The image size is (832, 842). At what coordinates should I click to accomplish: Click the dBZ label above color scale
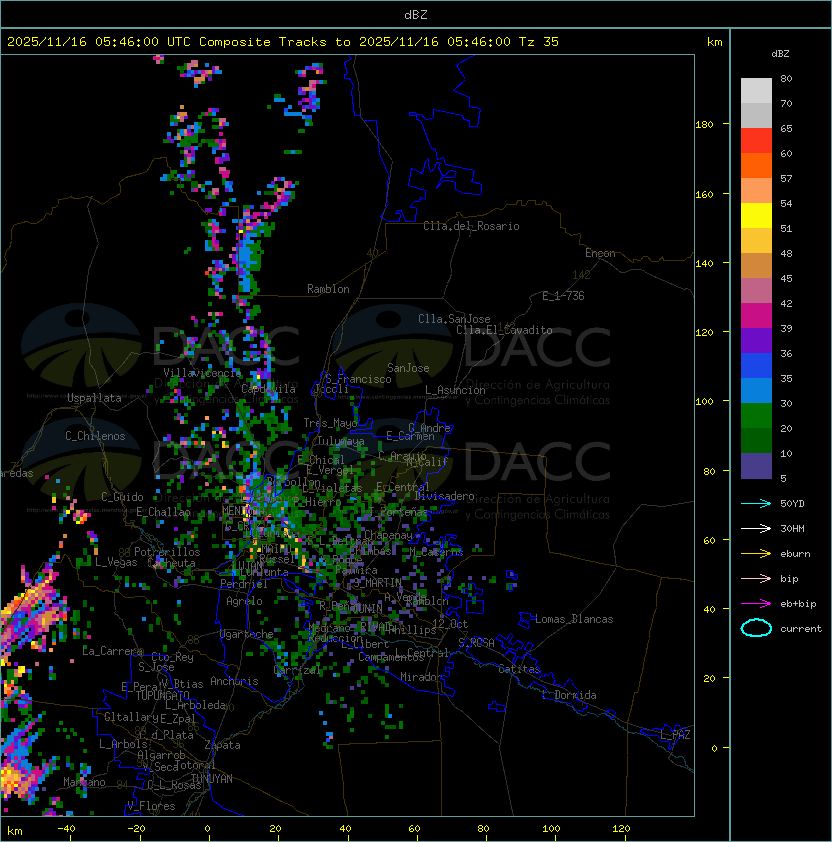(780, 54)
